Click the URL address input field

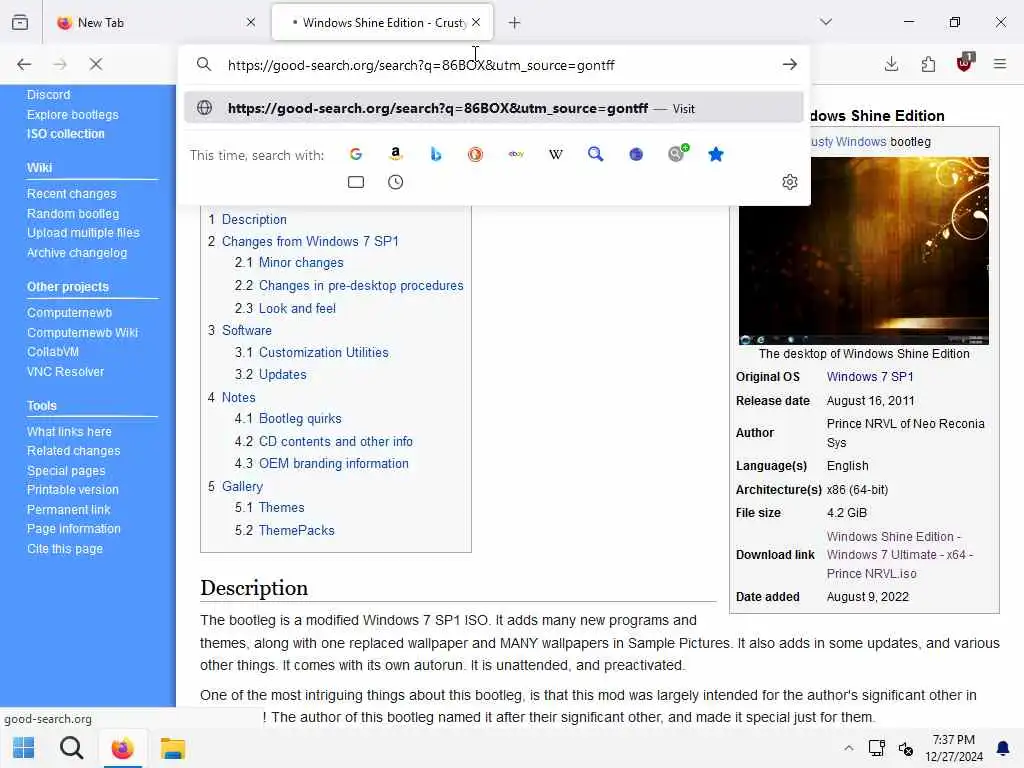(x=496, y=65)
